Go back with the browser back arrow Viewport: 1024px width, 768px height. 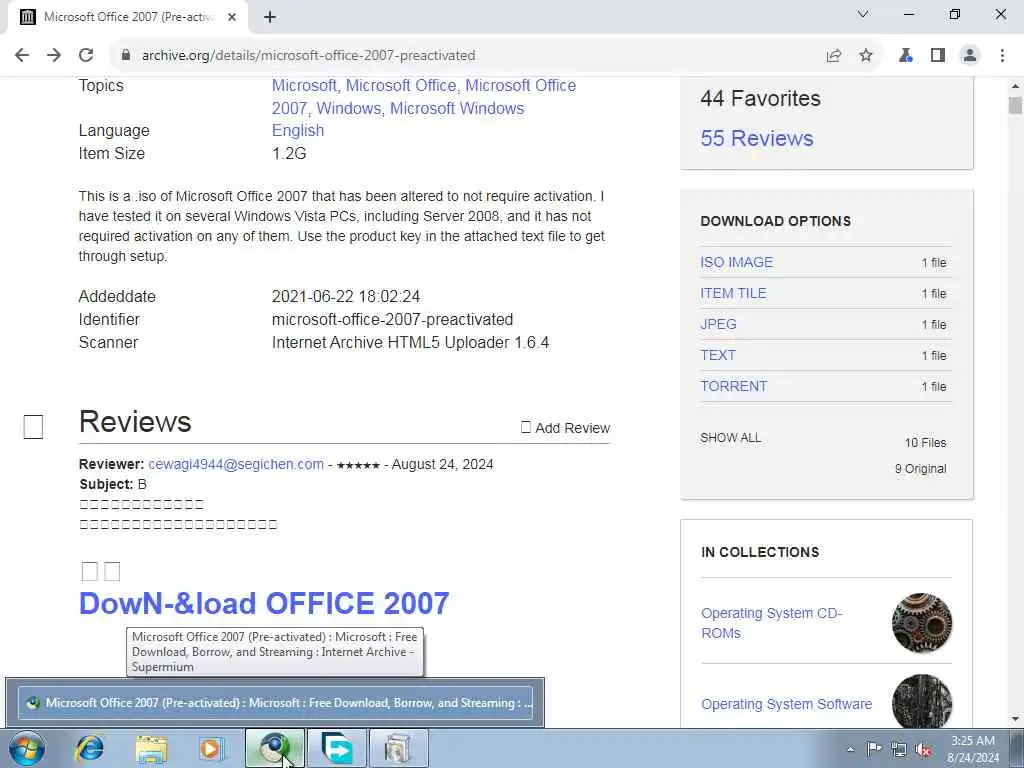coord(22,56)
